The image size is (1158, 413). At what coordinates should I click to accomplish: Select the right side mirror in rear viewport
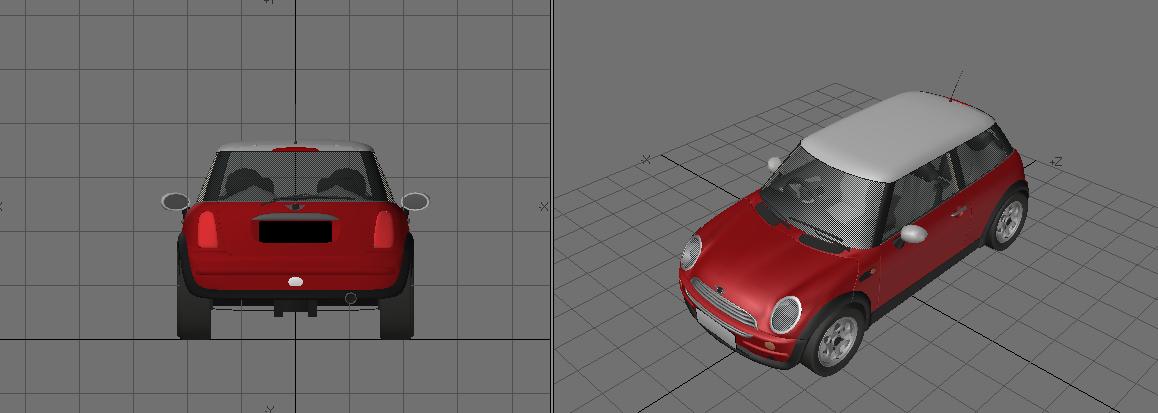(415, 201)
